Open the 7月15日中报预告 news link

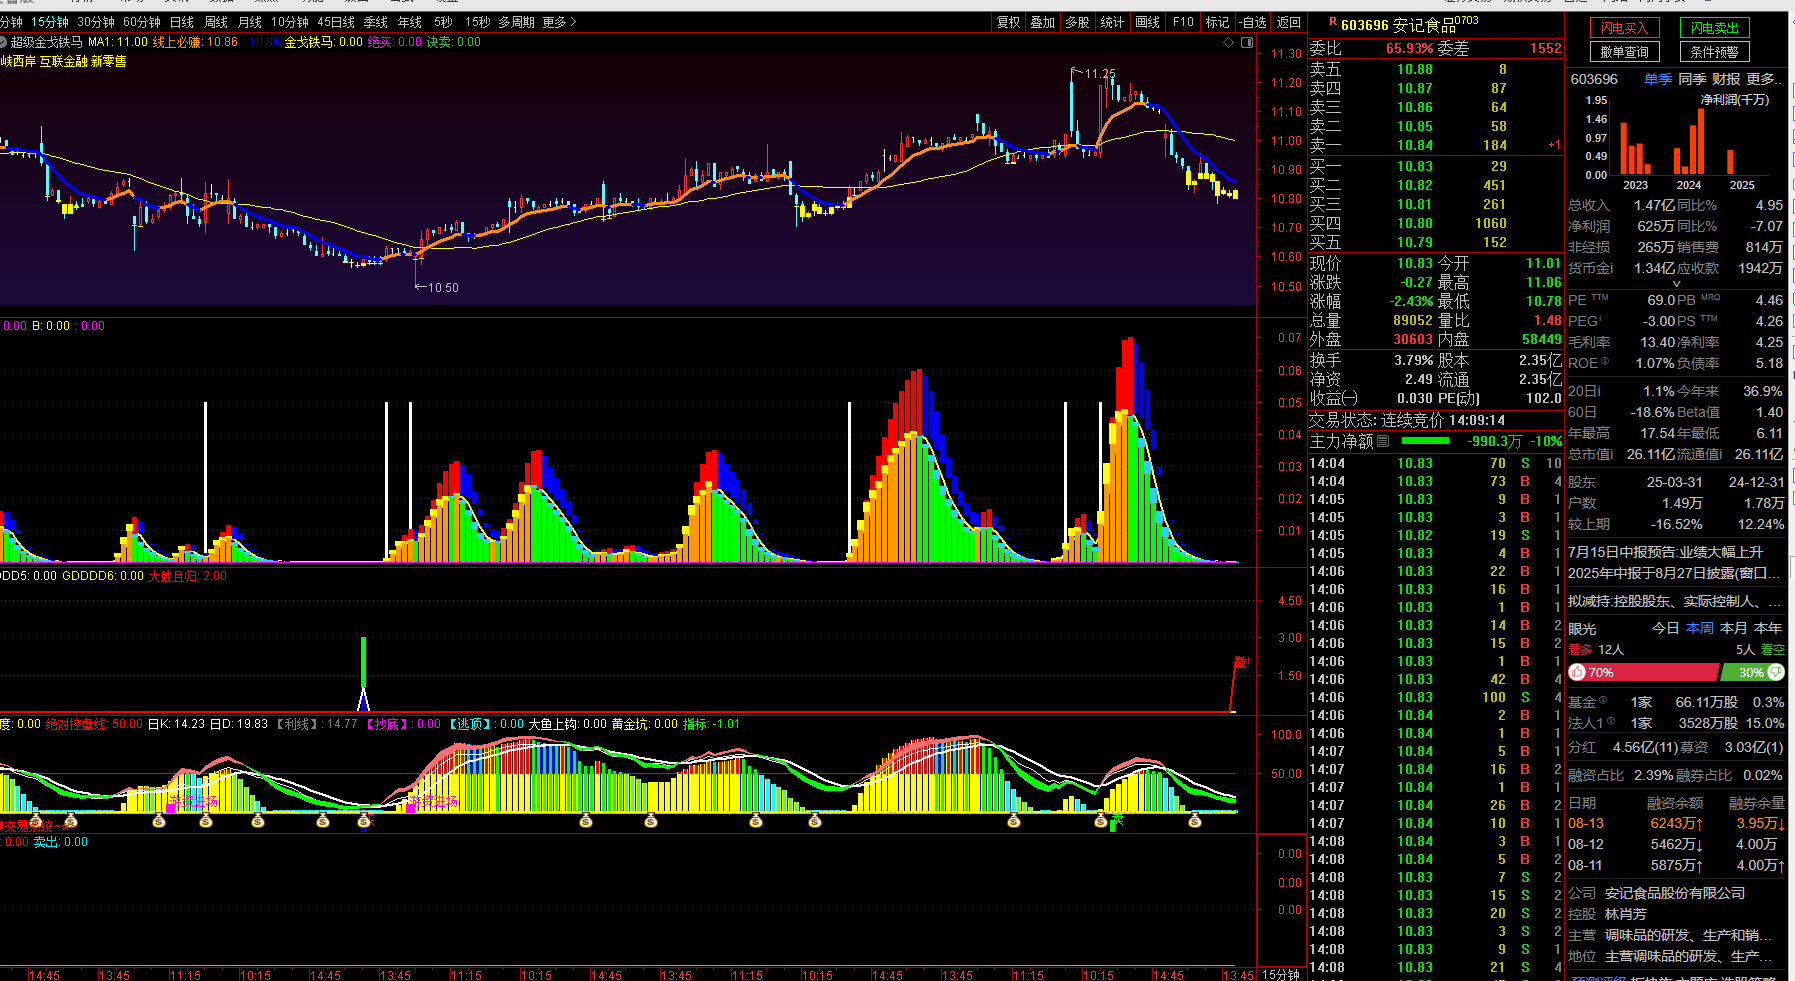coord(1665,552)
